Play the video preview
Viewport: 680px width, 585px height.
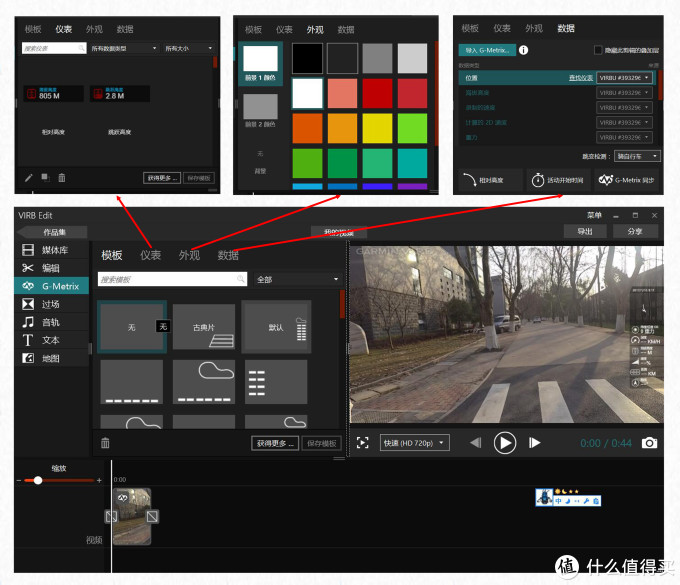505,443
